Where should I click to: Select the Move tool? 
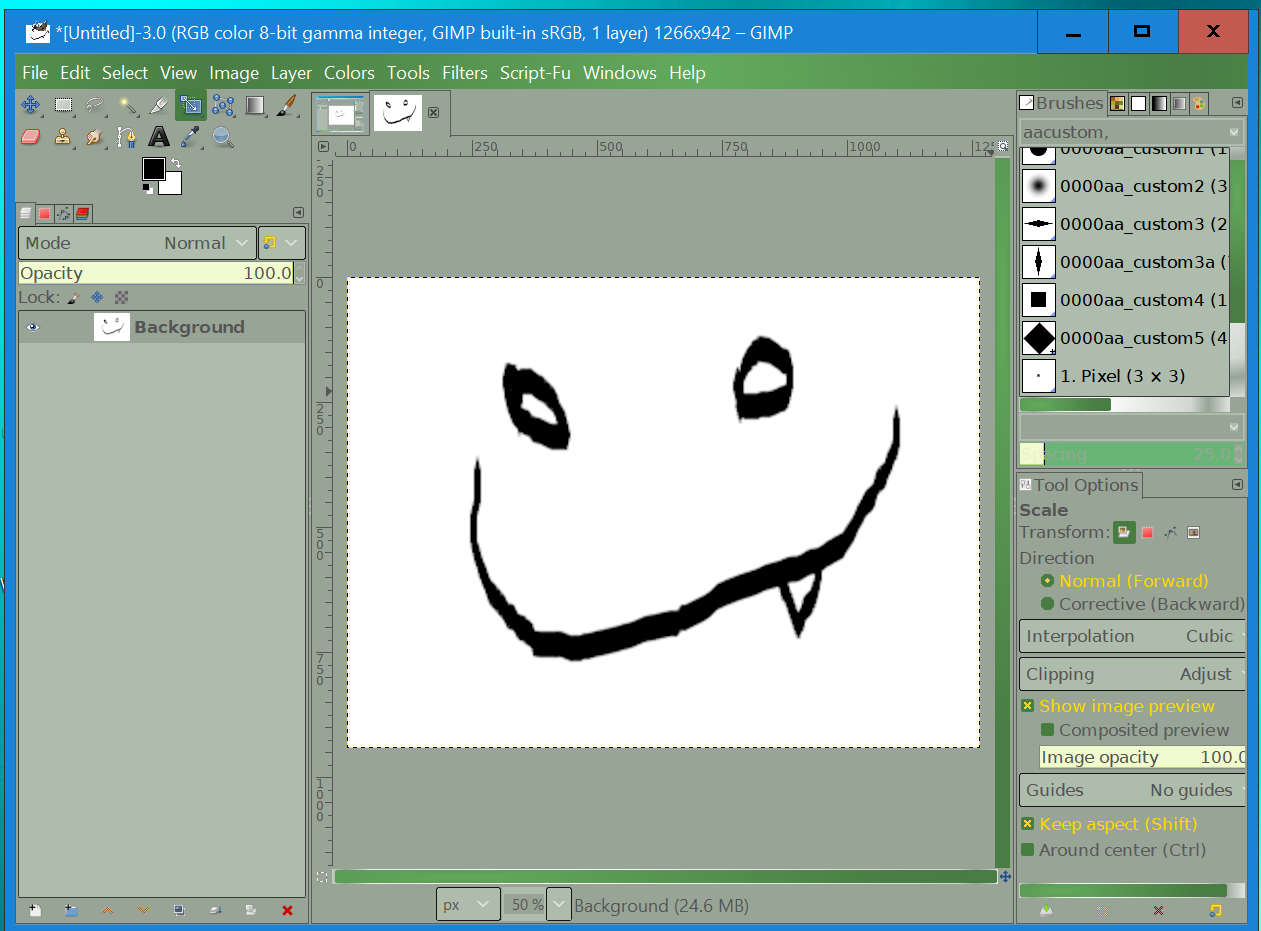click(x=30, y=105)
